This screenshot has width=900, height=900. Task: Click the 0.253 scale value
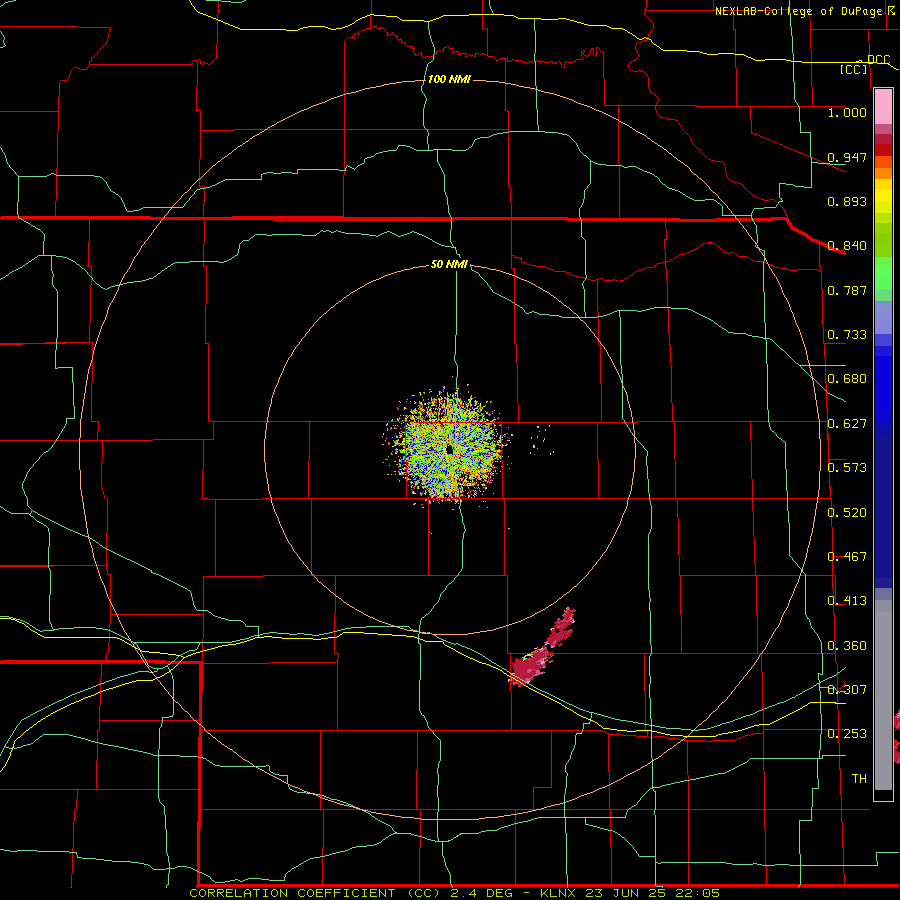(x=847, y=734)
